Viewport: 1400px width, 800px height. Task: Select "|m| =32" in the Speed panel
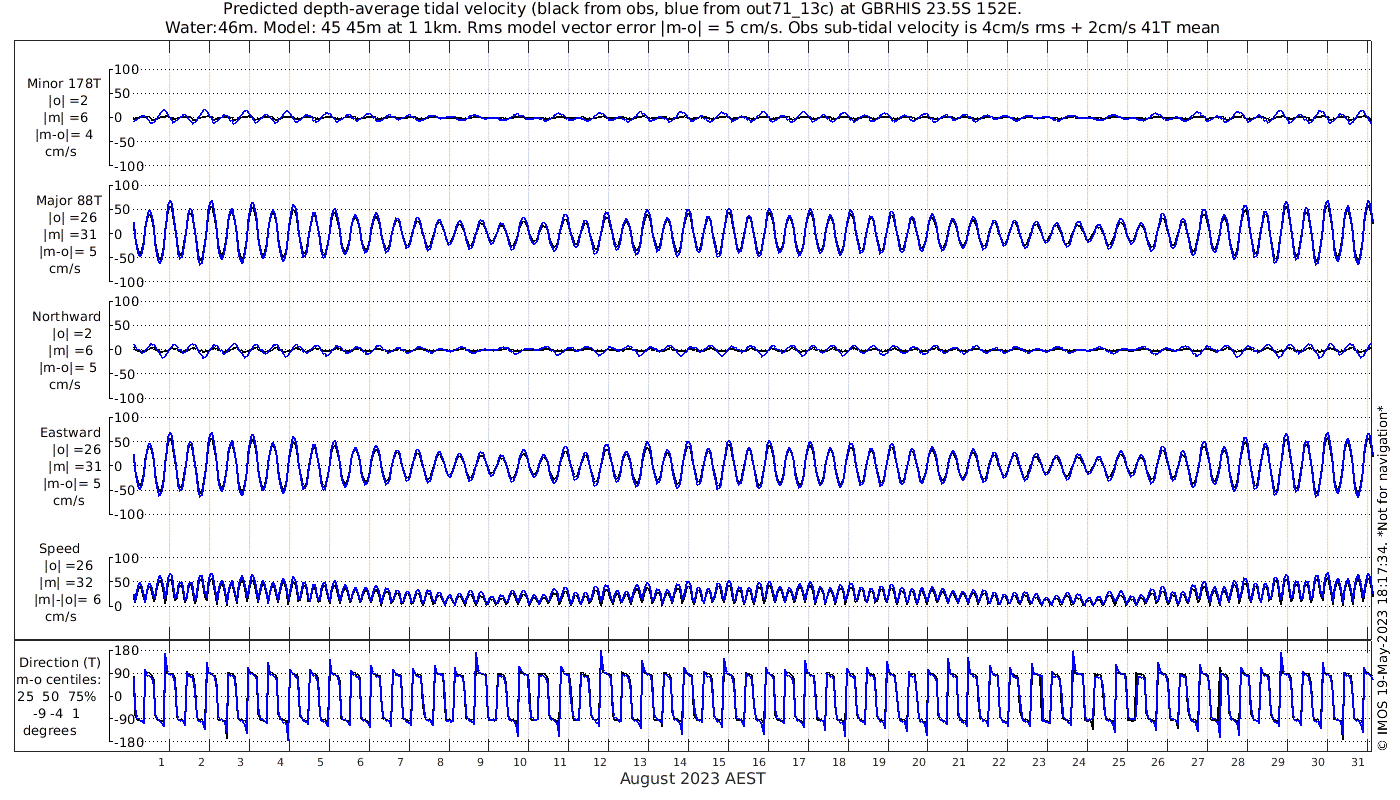pos(66,583)
